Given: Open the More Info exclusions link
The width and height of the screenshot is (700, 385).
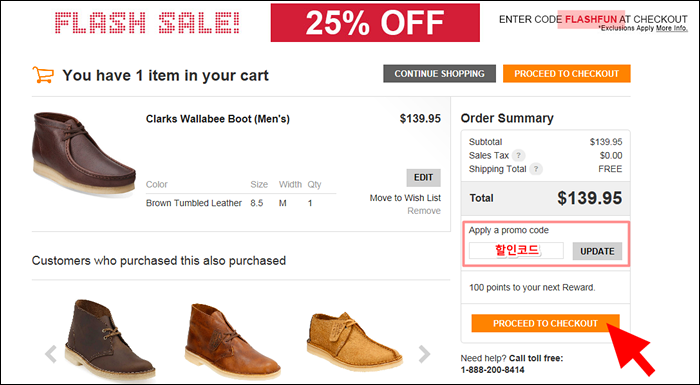Looking at the screenshot, I should [671, 28].
